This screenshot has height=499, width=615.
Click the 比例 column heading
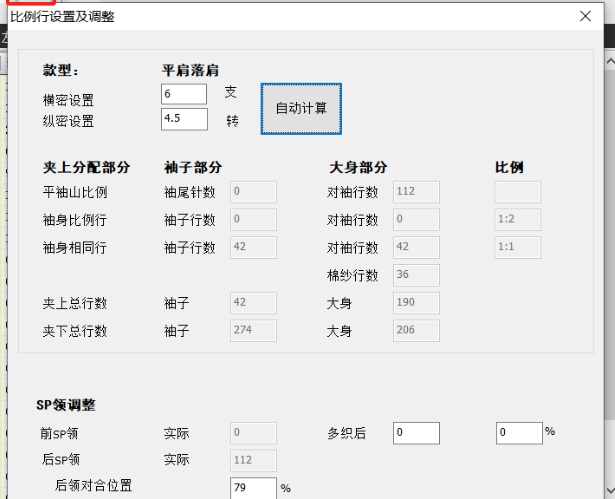509,168
